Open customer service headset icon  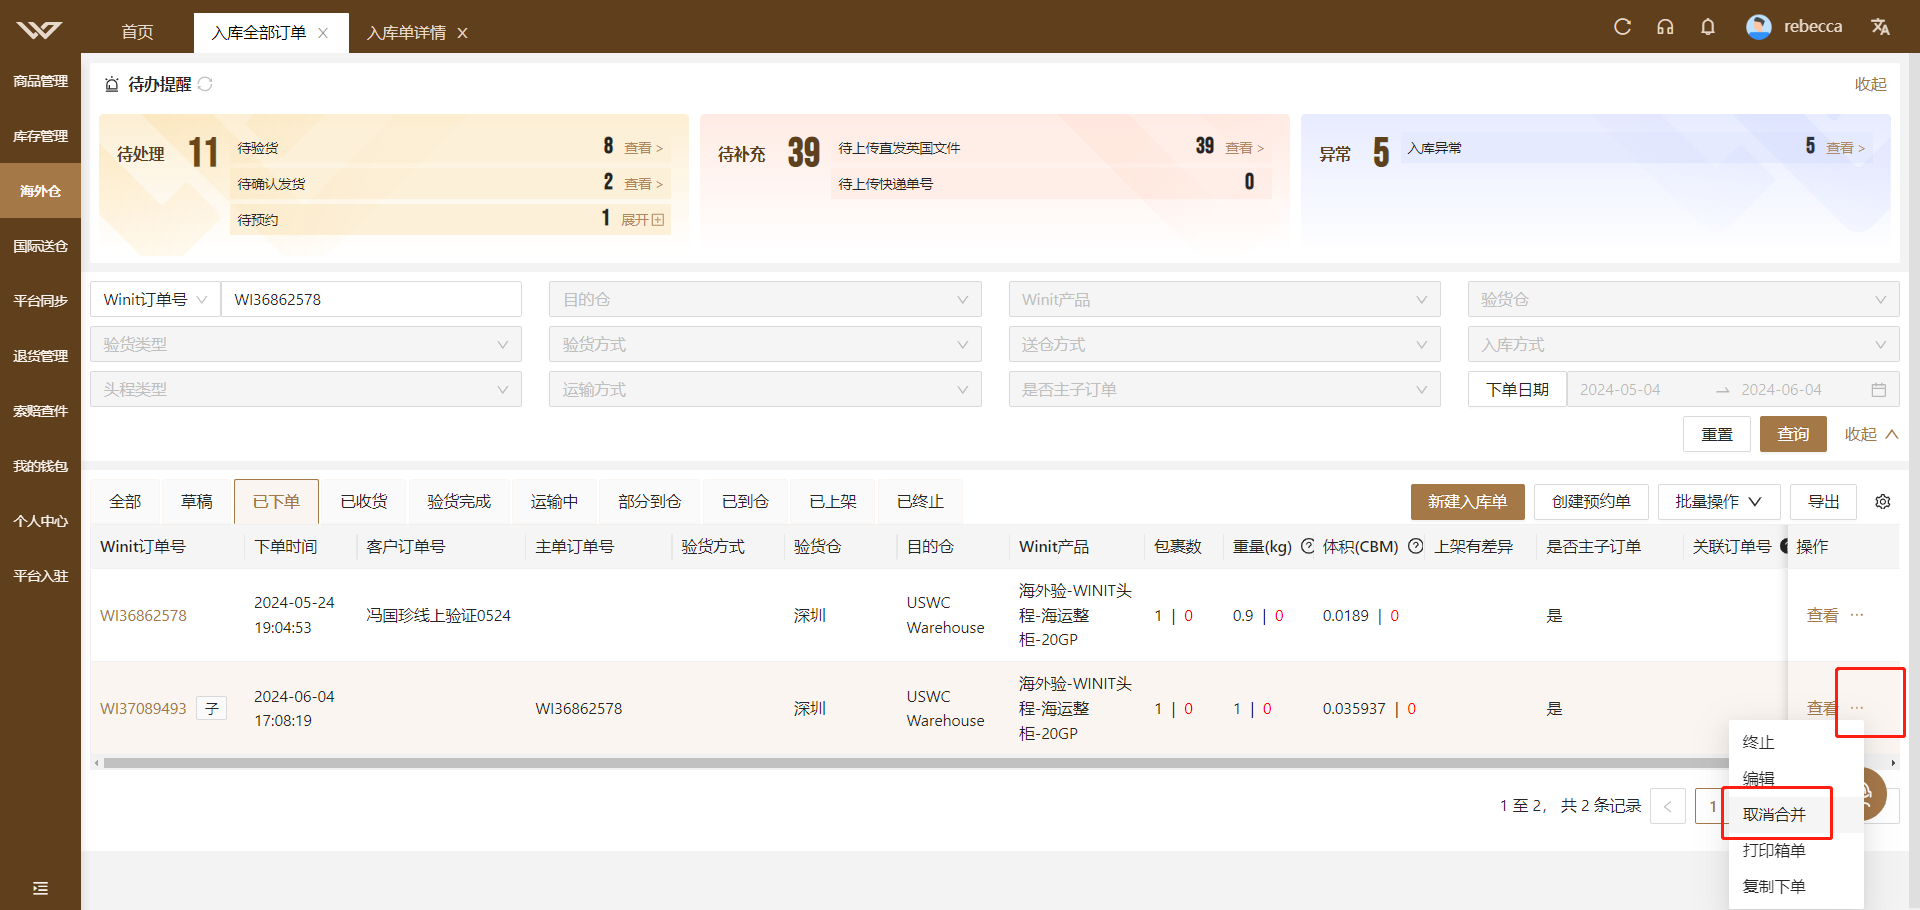[1665, 27]
